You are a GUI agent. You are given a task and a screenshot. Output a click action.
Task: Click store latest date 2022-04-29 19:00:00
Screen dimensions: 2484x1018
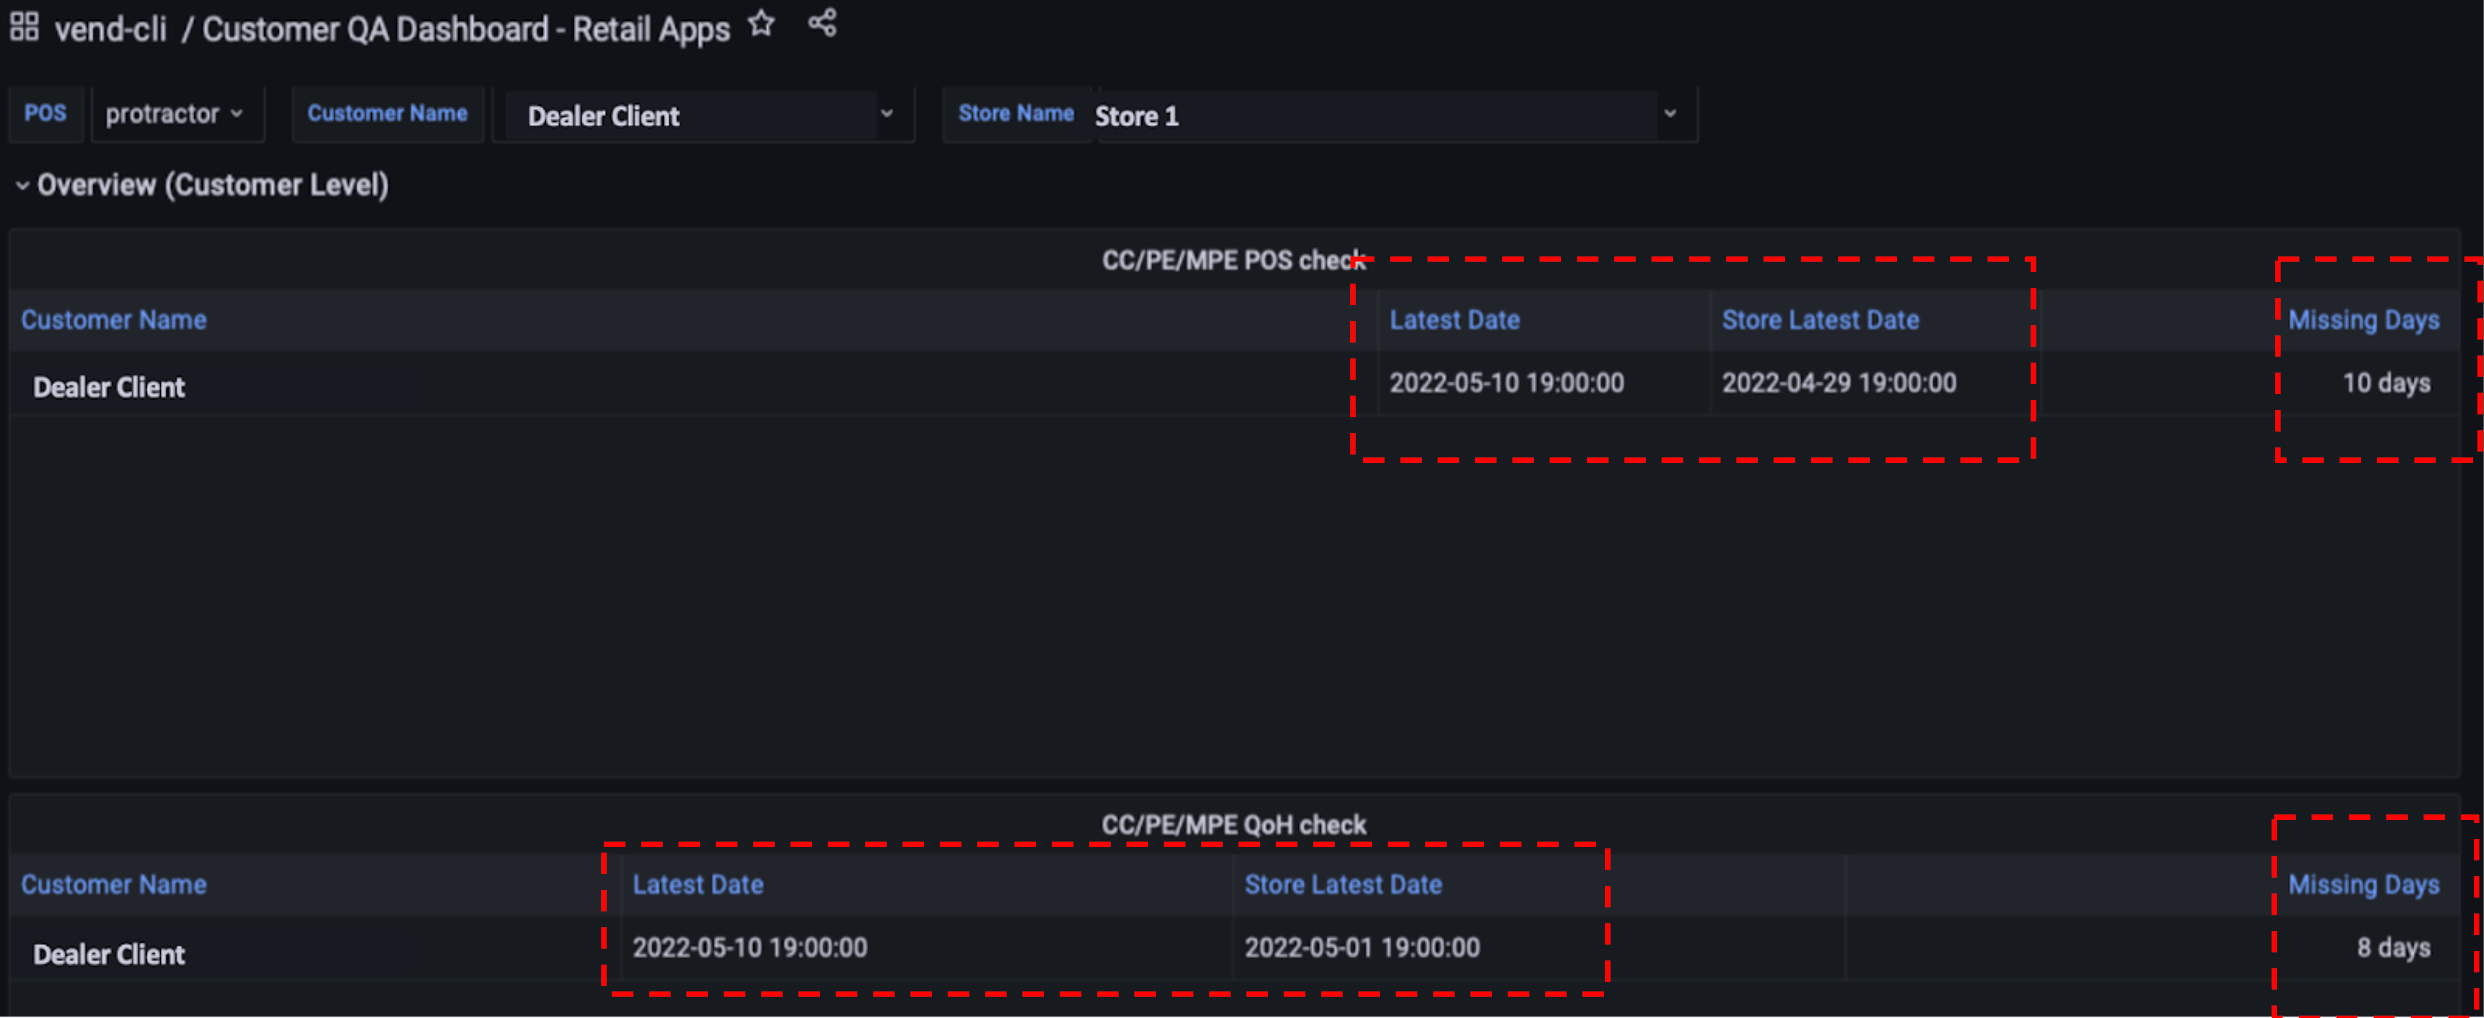[x=1839, y=383]
